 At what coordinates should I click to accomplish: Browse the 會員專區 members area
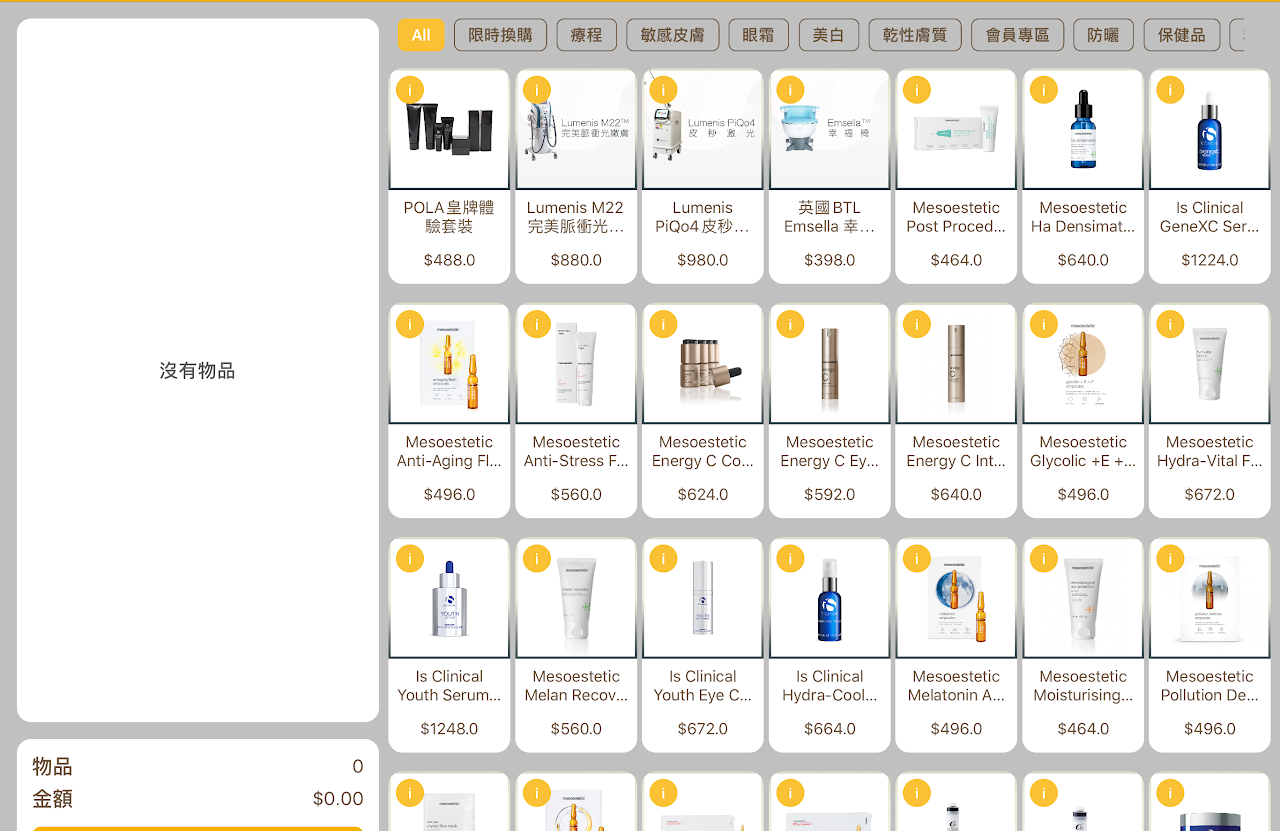click(1017, 34)
